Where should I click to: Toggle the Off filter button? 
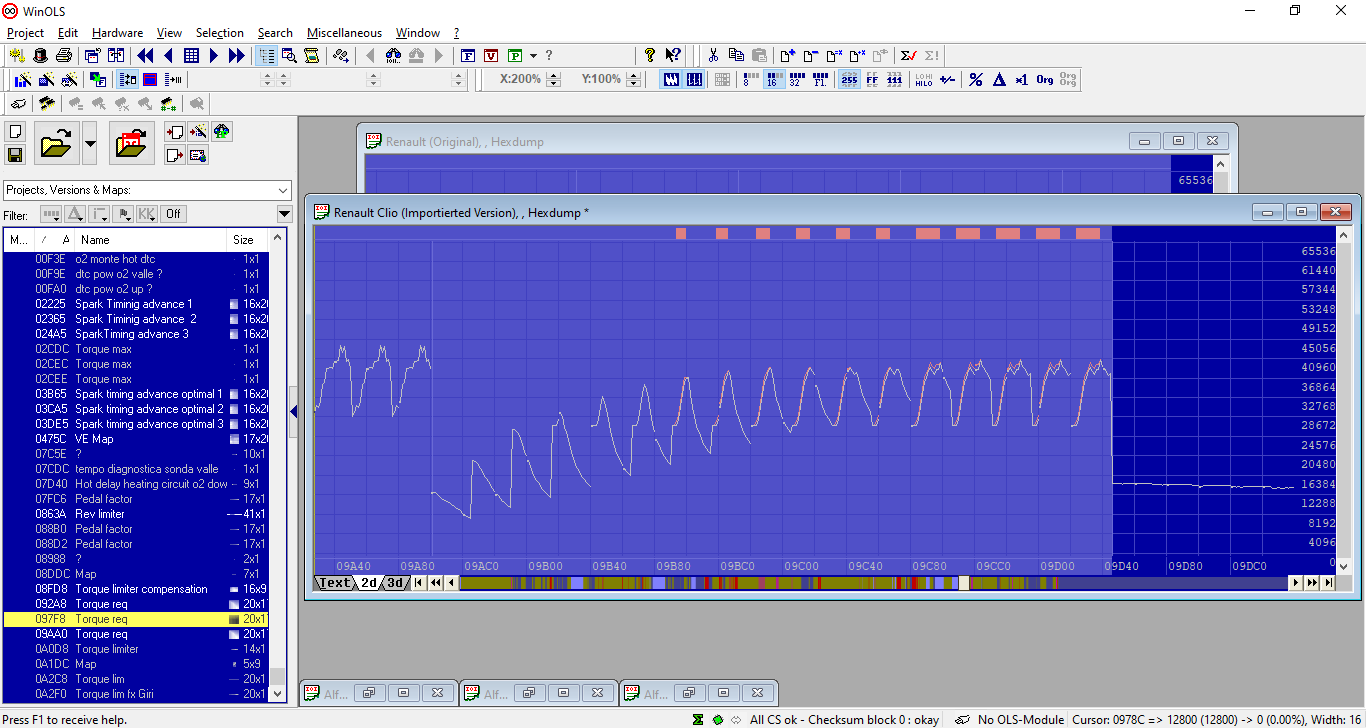pyautogui.click(x=174, y=214)
